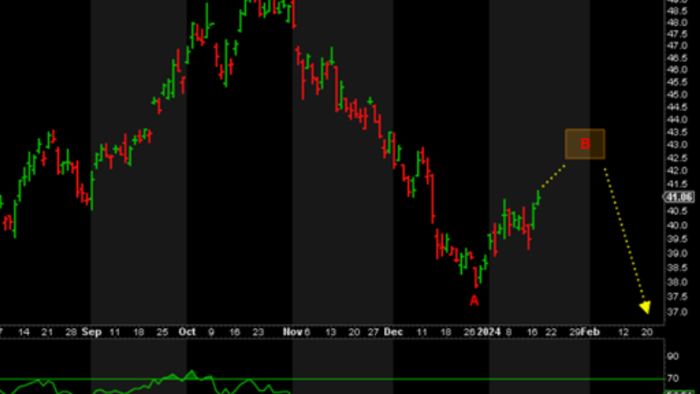Click the 46.5 price axis label
Screen dimensions: 700x394
pyautogui.click(x=677, y=58)
